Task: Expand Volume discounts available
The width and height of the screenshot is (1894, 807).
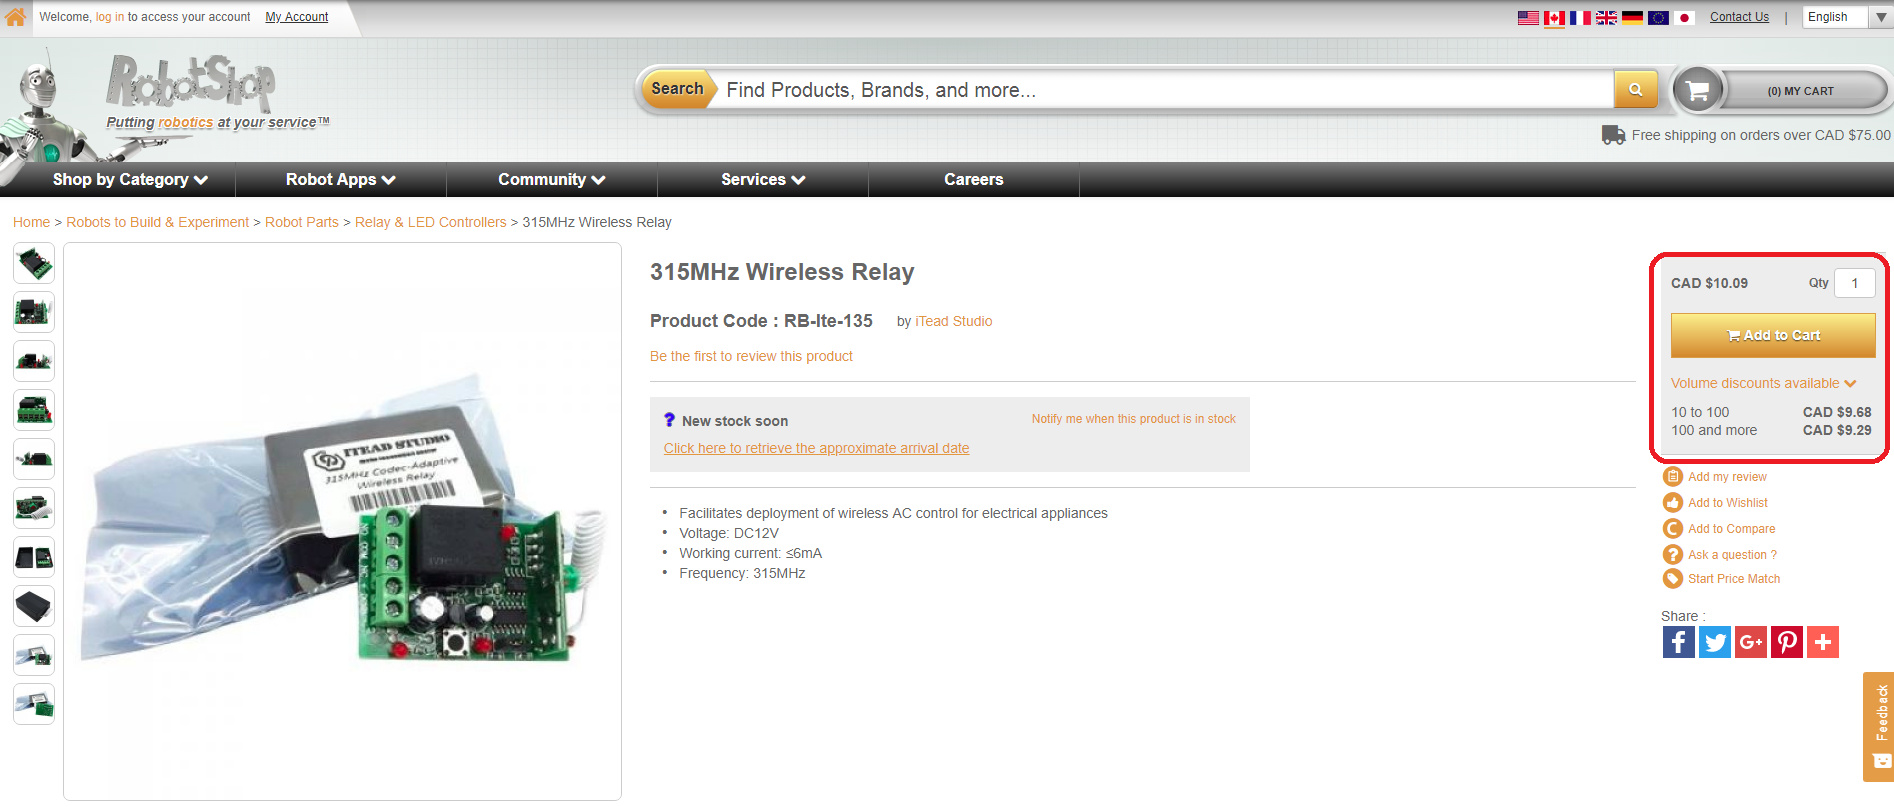Action: [1763, 383]
